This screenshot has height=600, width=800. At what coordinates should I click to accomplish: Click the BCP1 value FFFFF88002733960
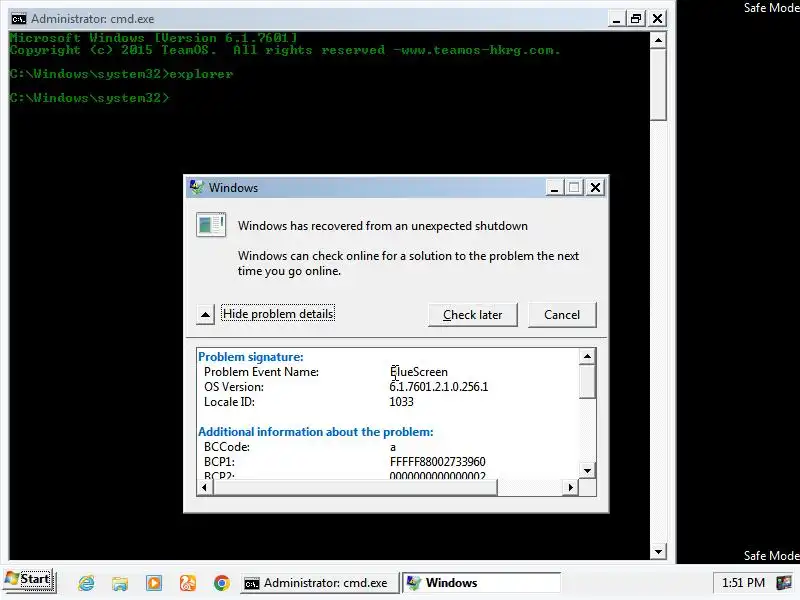click(x=437, y=462)
